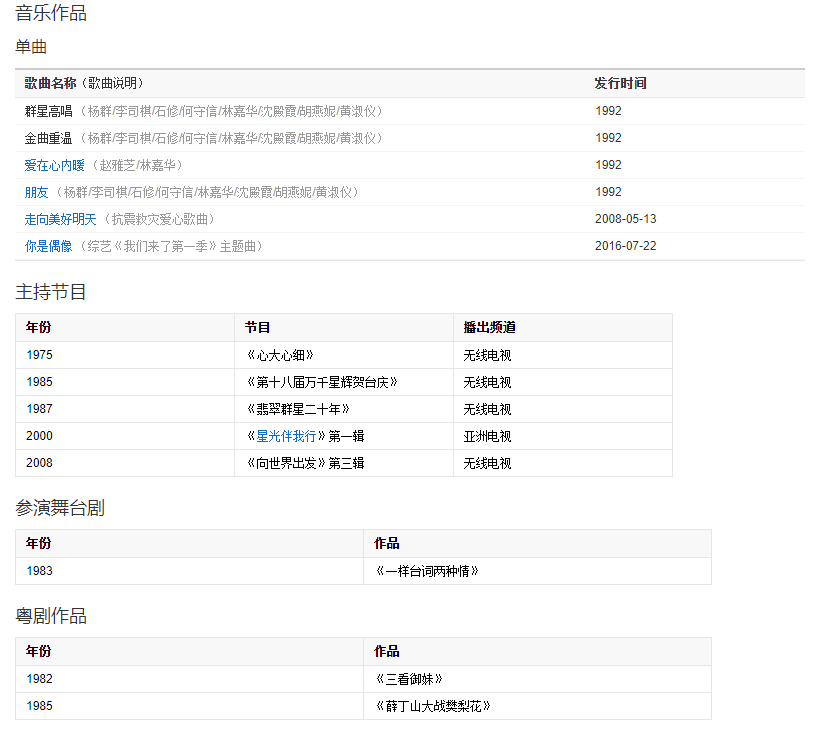Screen dimensions: 820x730
Task: Open the 走向美好明天 song link
Action: pos(61,219)
